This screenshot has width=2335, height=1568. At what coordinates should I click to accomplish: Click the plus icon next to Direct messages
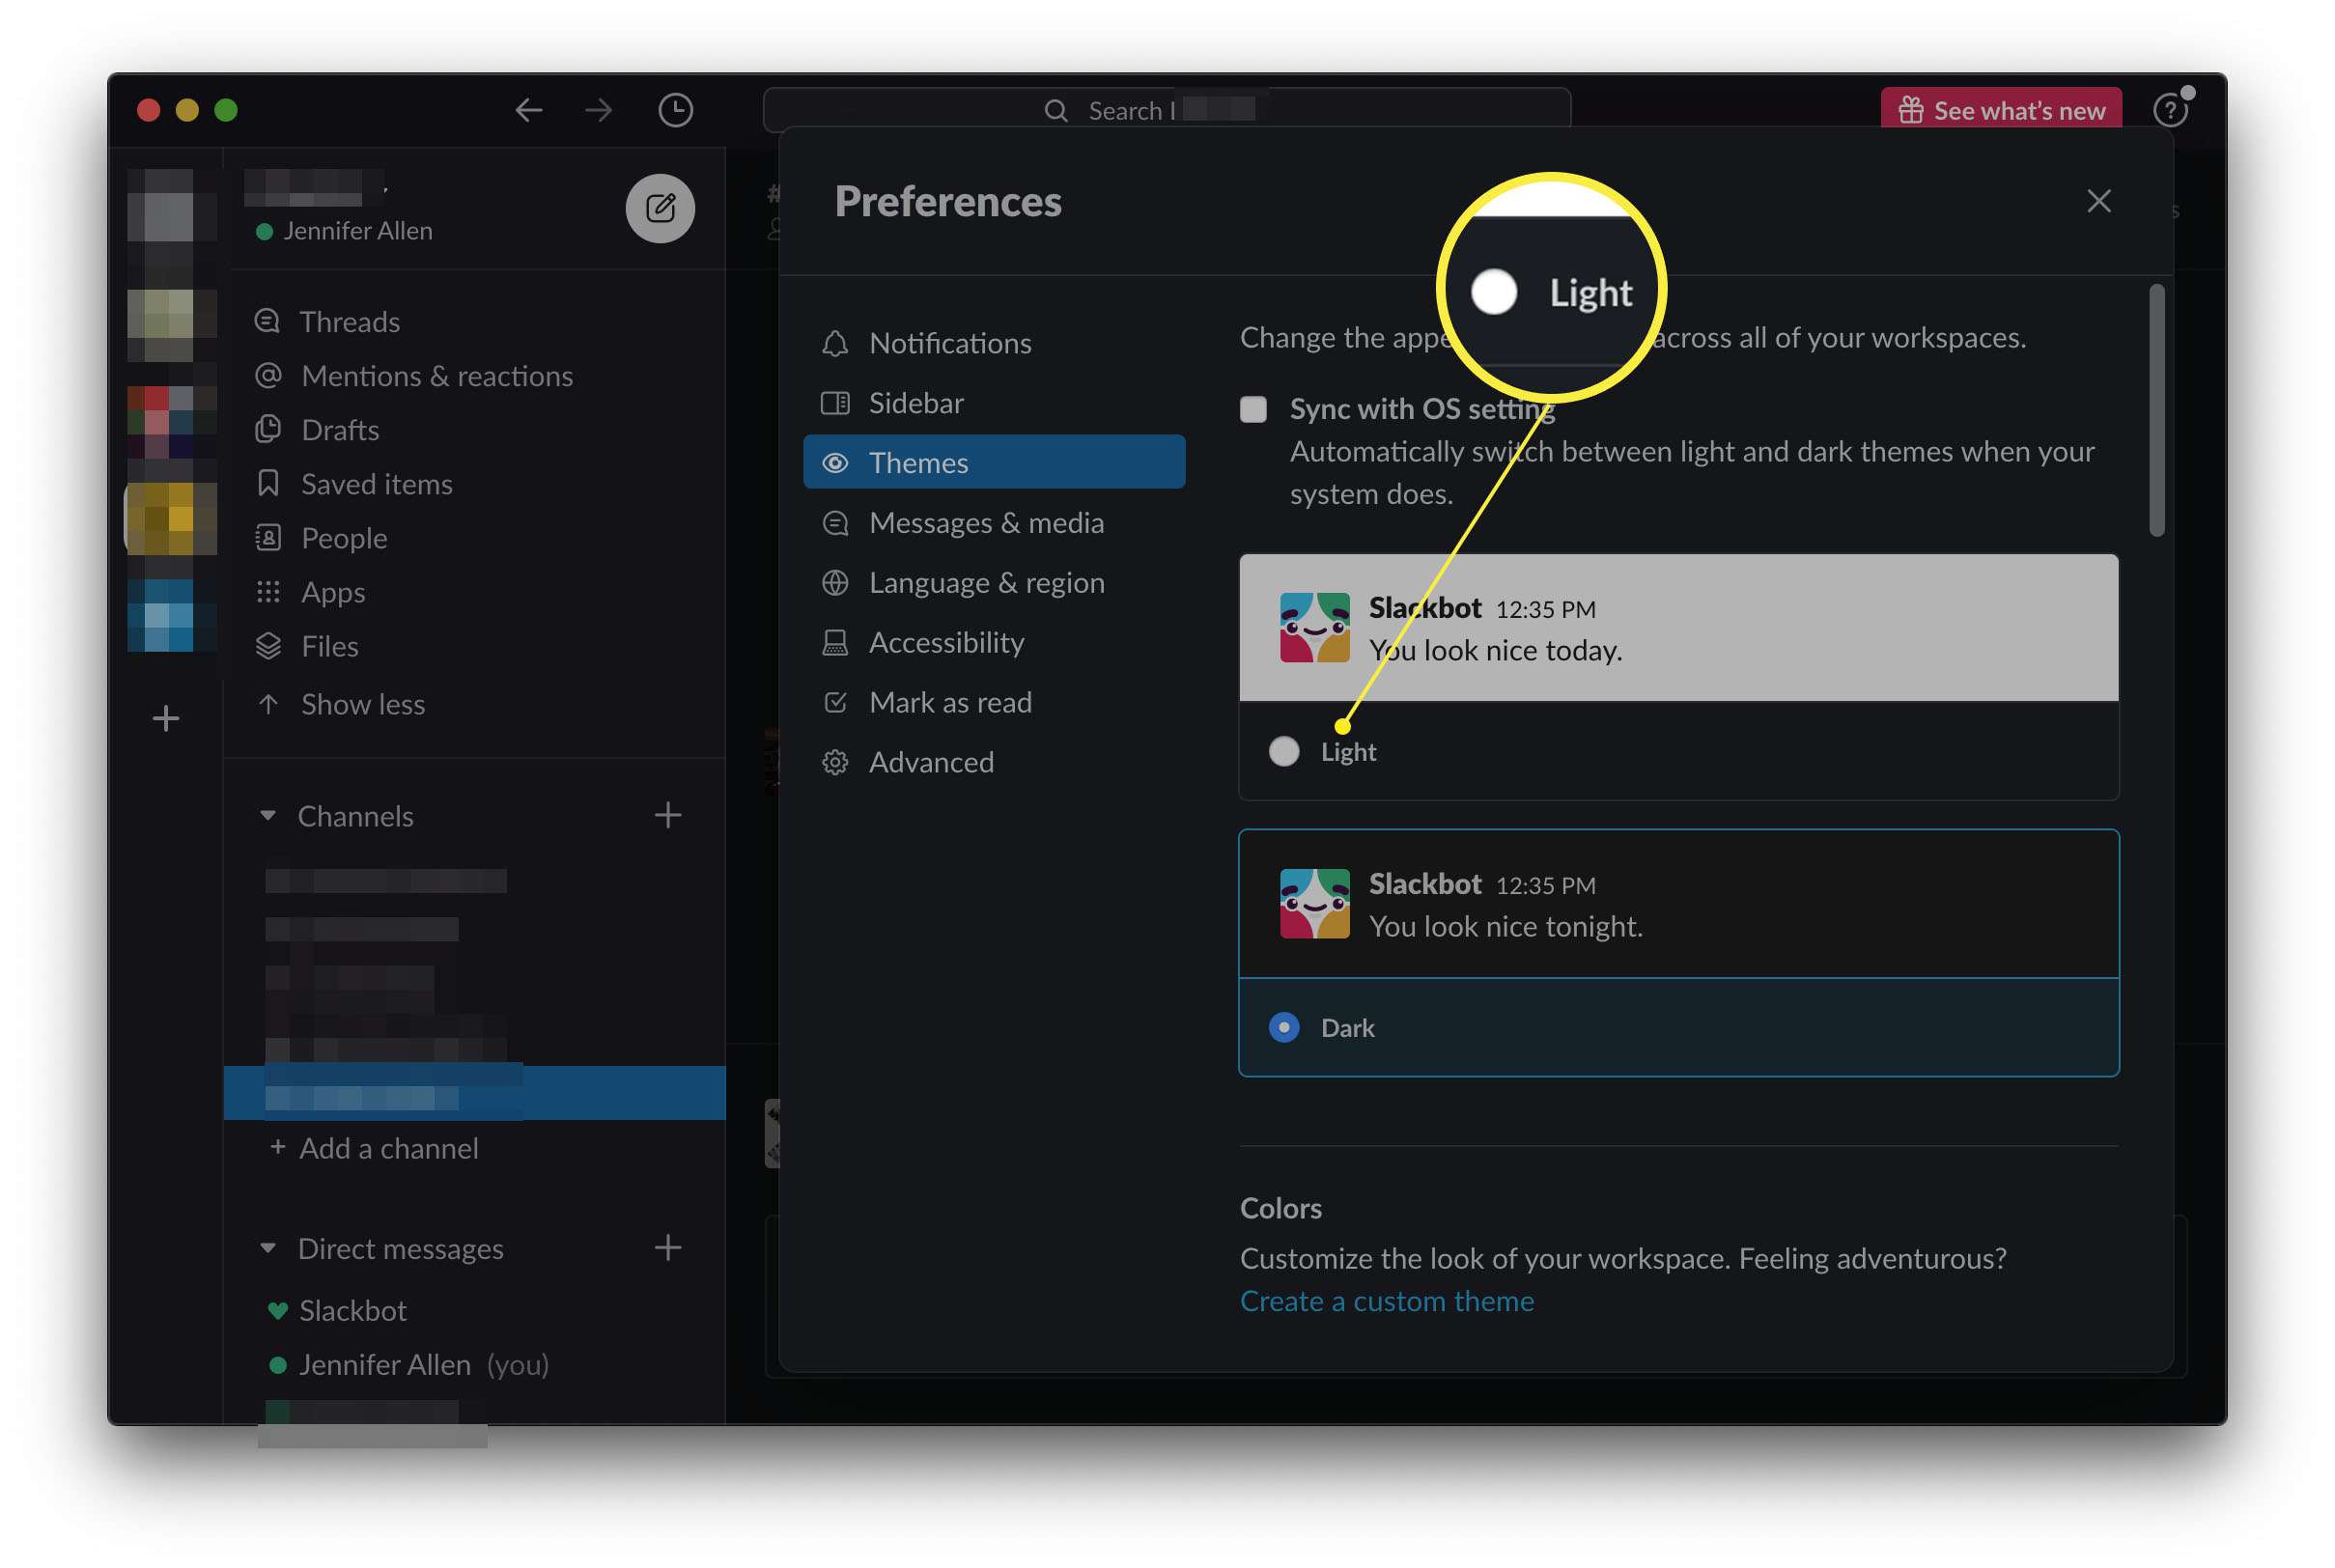(x=668, y=1248)
